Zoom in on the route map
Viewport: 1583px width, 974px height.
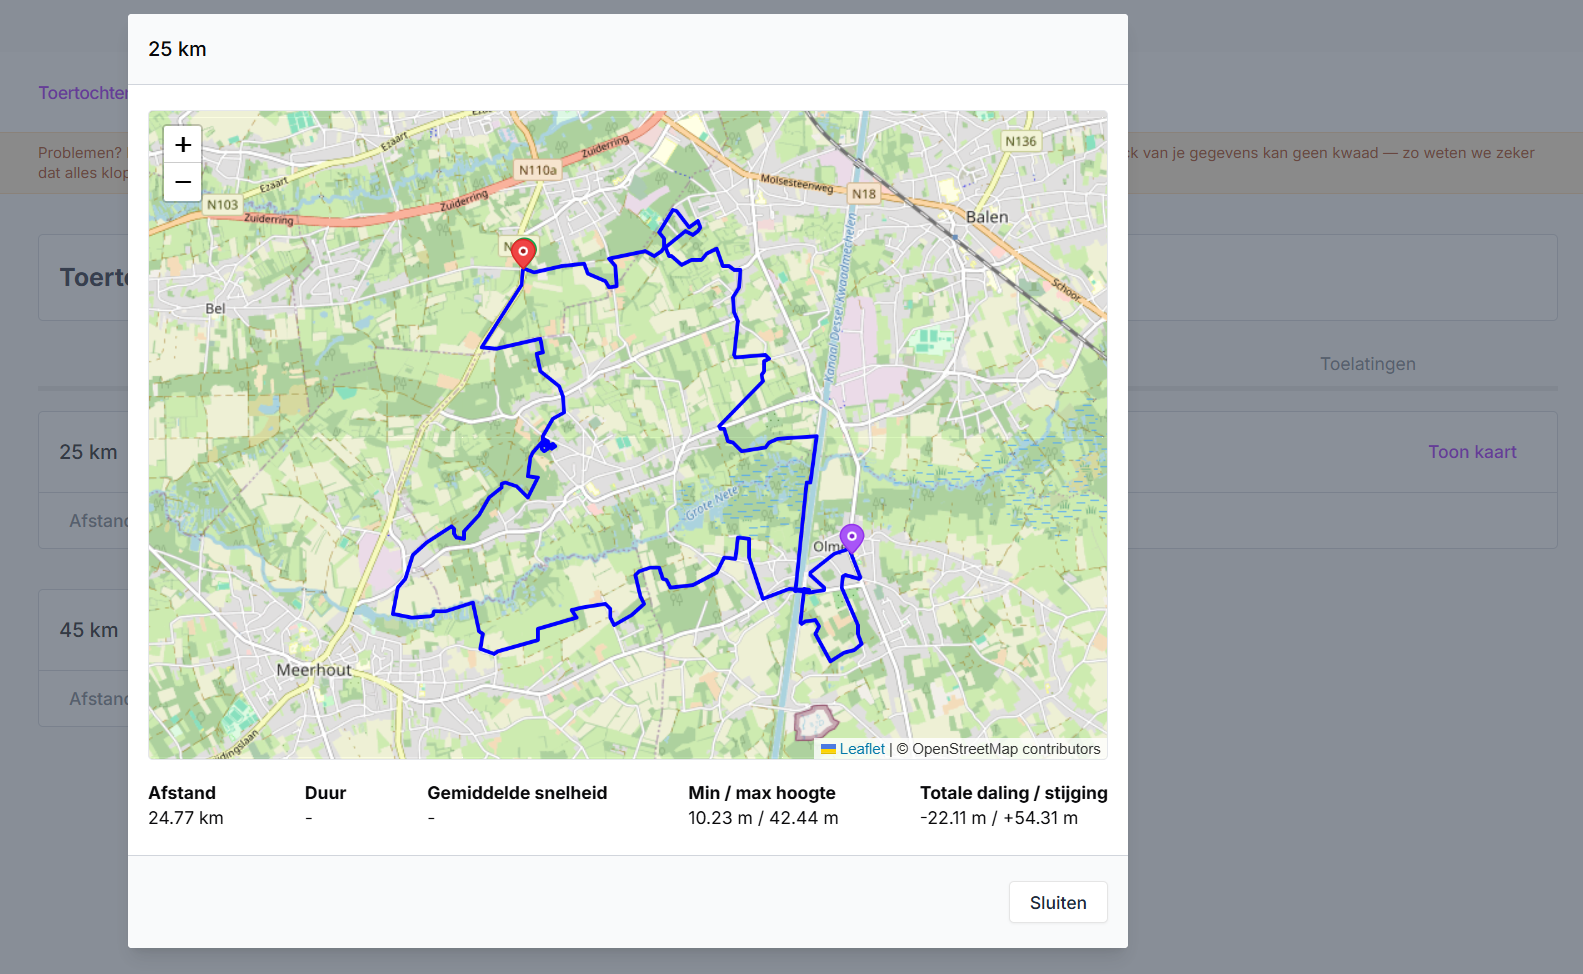(183, 145)
